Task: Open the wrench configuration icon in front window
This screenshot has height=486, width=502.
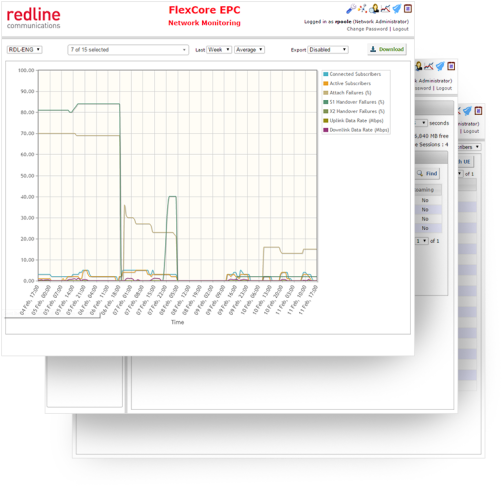Action: (351, 9)
